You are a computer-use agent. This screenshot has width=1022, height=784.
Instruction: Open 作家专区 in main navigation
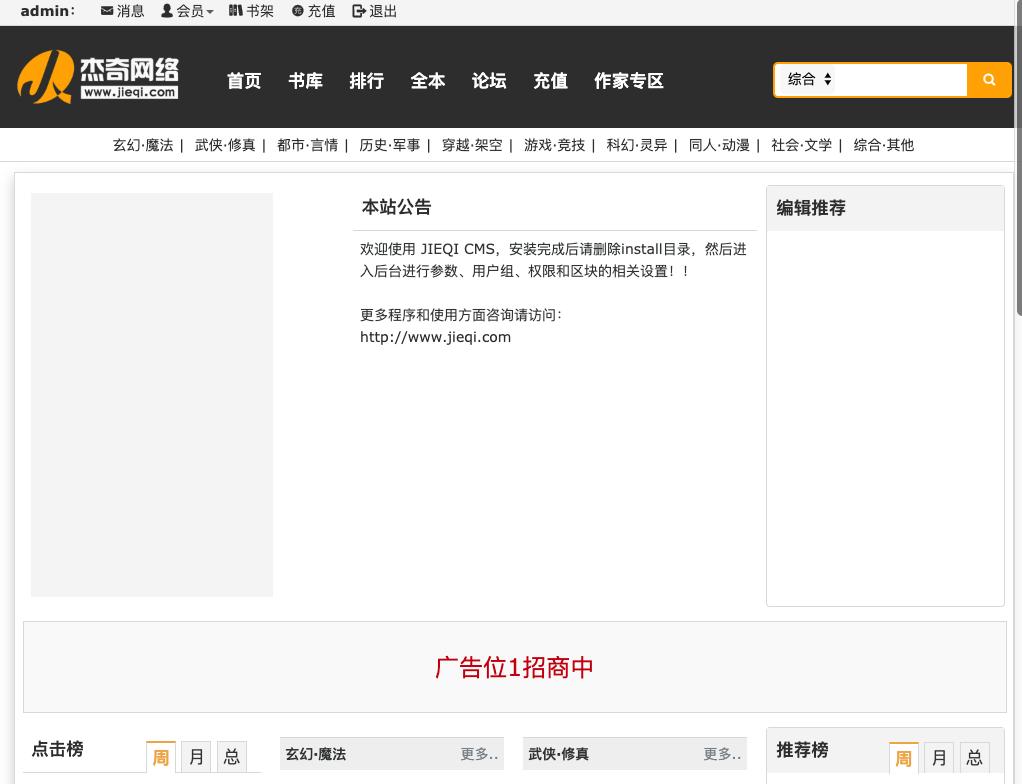click(x=629, y=81)
